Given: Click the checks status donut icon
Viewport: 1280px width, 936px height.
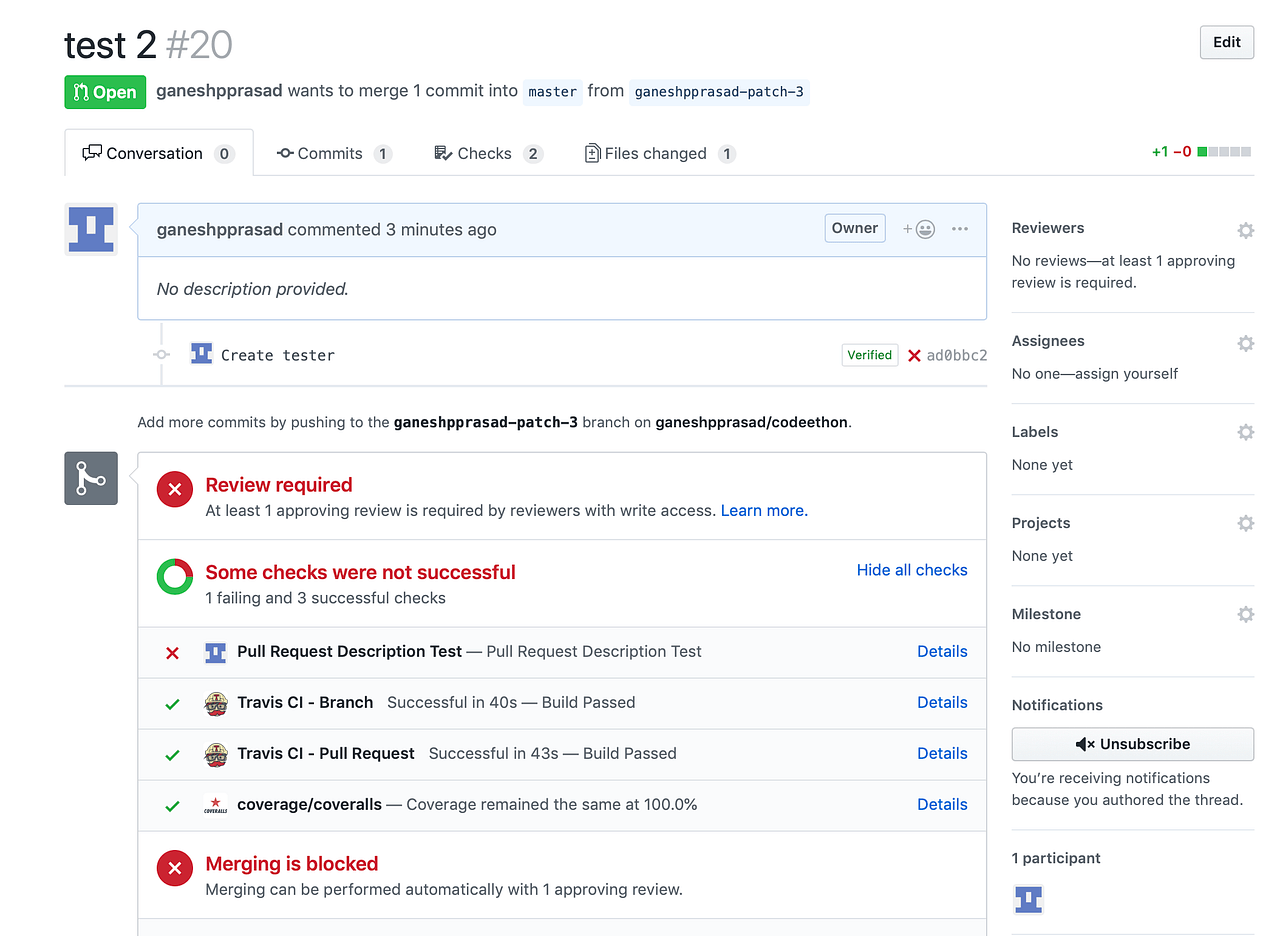Looking at the screenshot, I should pyautogui.click(x=175, y=576).
